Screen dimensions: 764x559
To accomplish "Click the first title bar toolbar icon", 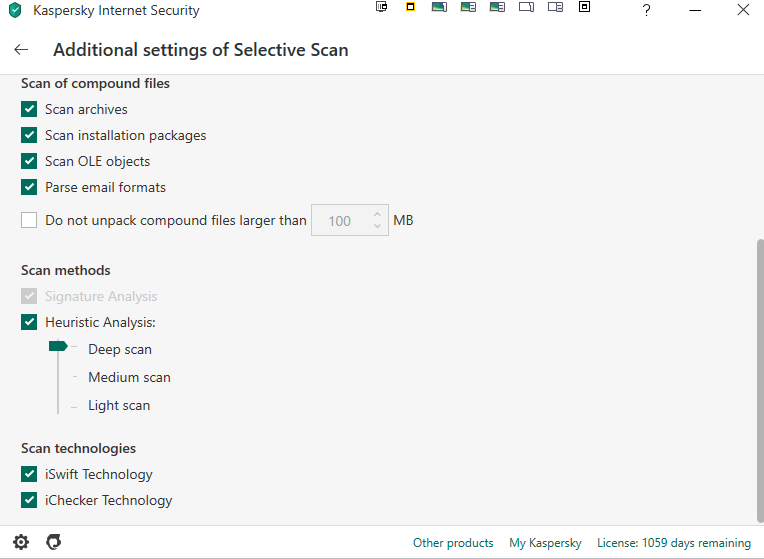I will tap(381, 7).
